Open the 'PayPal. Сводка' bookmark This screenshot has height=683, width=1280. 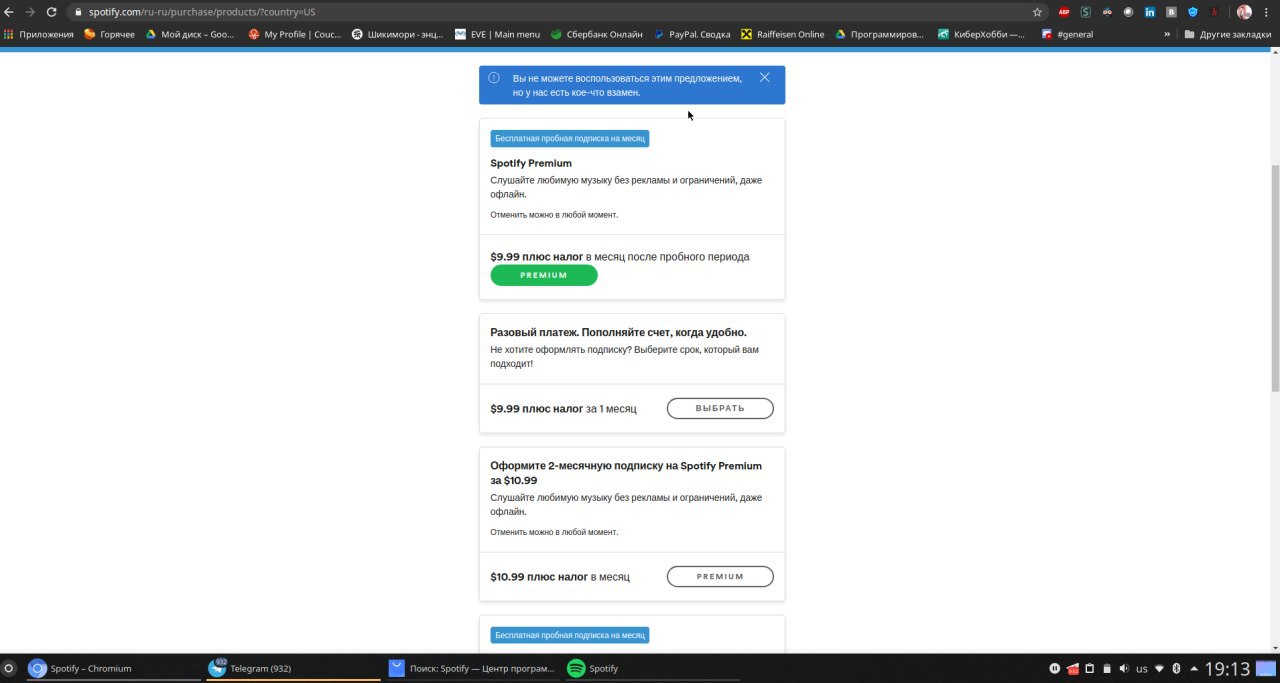[693, 34]
